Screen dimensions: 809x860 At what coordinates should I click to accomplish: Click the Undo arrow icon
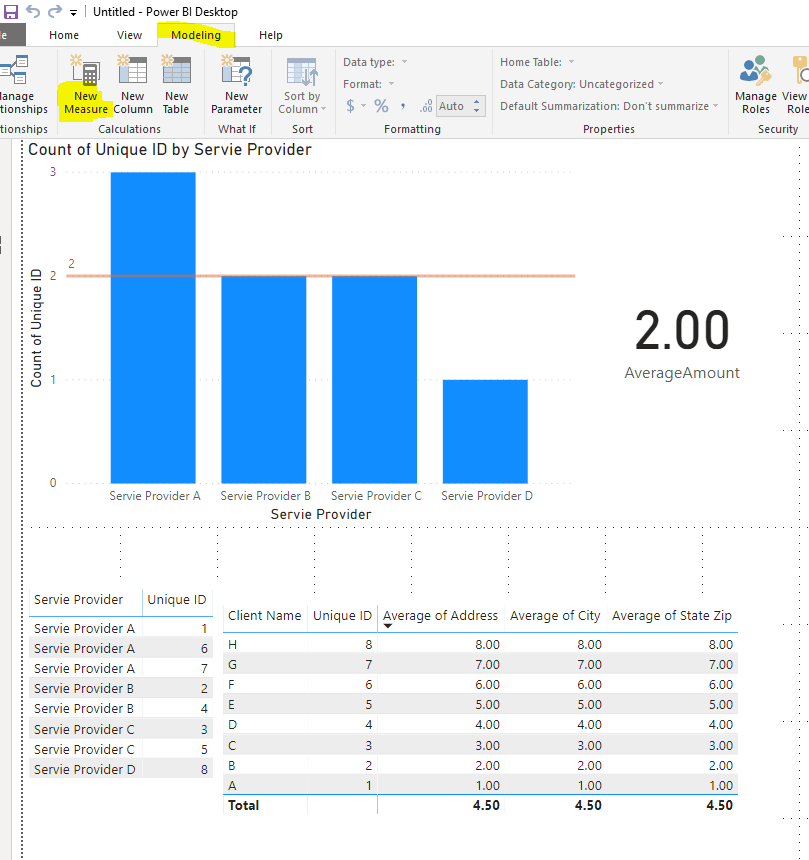tap(33, 12)
